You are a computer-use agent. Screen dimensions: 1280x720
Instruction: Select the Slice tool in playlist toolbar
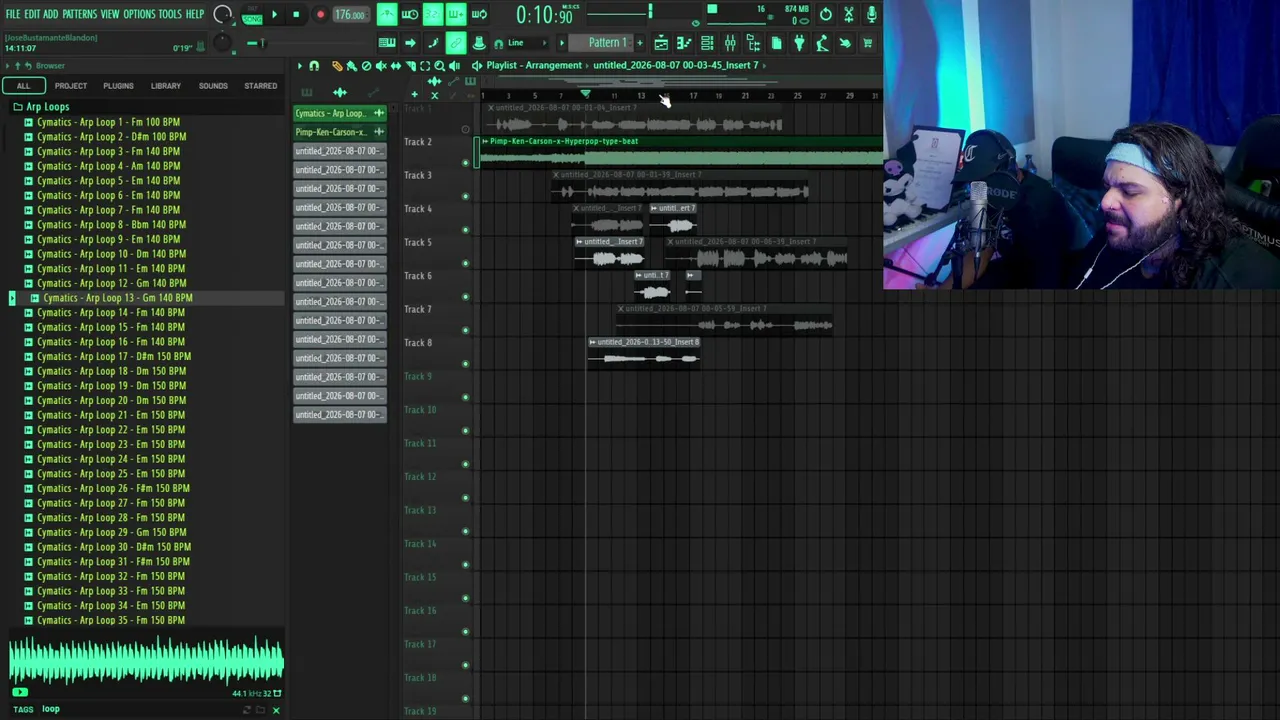pos(410,66)
